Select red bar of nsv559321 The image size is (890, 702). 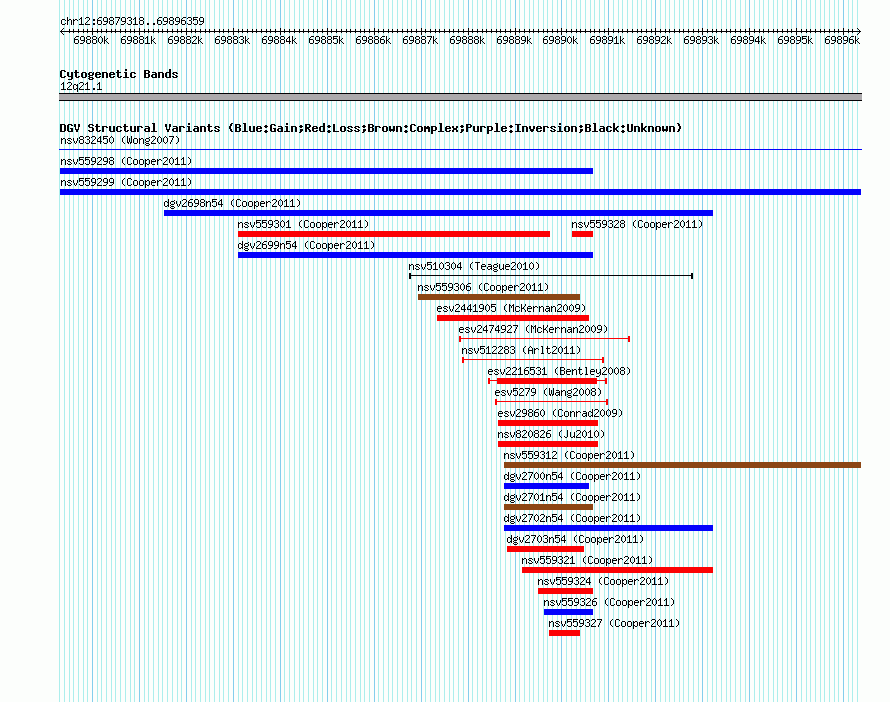(618, 570)
